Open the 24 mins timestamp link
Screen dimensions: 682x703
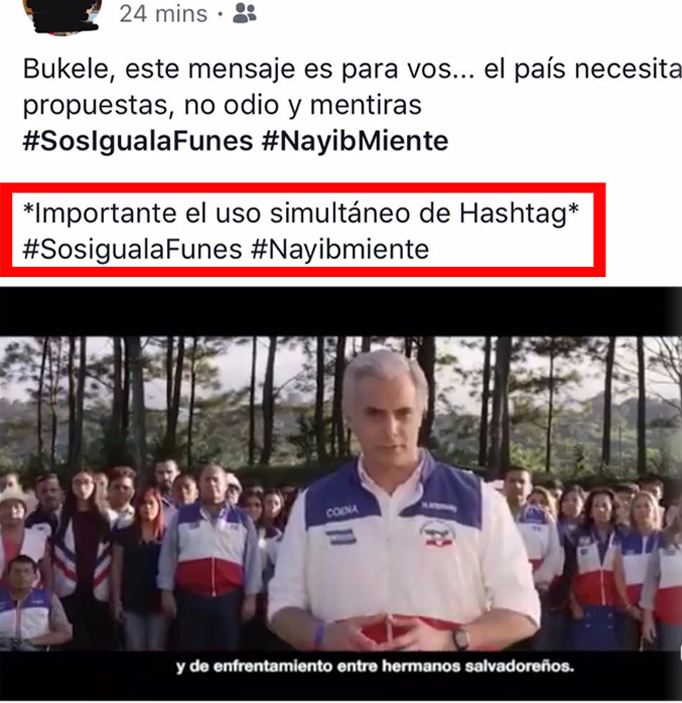(x=163, y=14)
